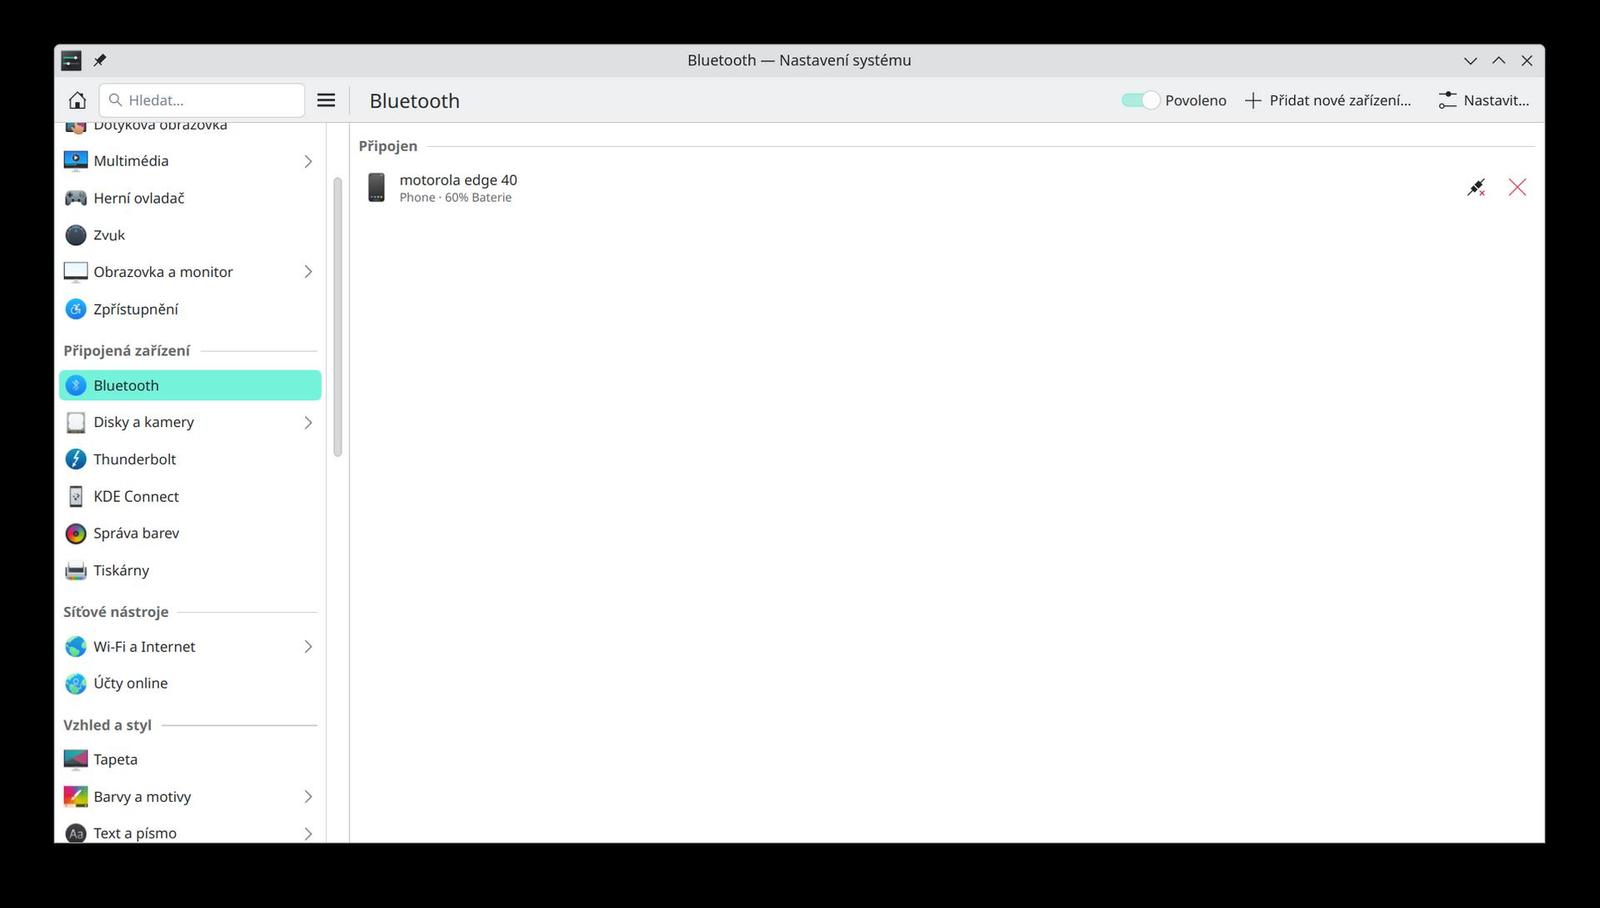The height and width of the screenshot is (908, 1600).
Task: Open Zvuk settings from sidebar
Action: click(x=108, y=235)
